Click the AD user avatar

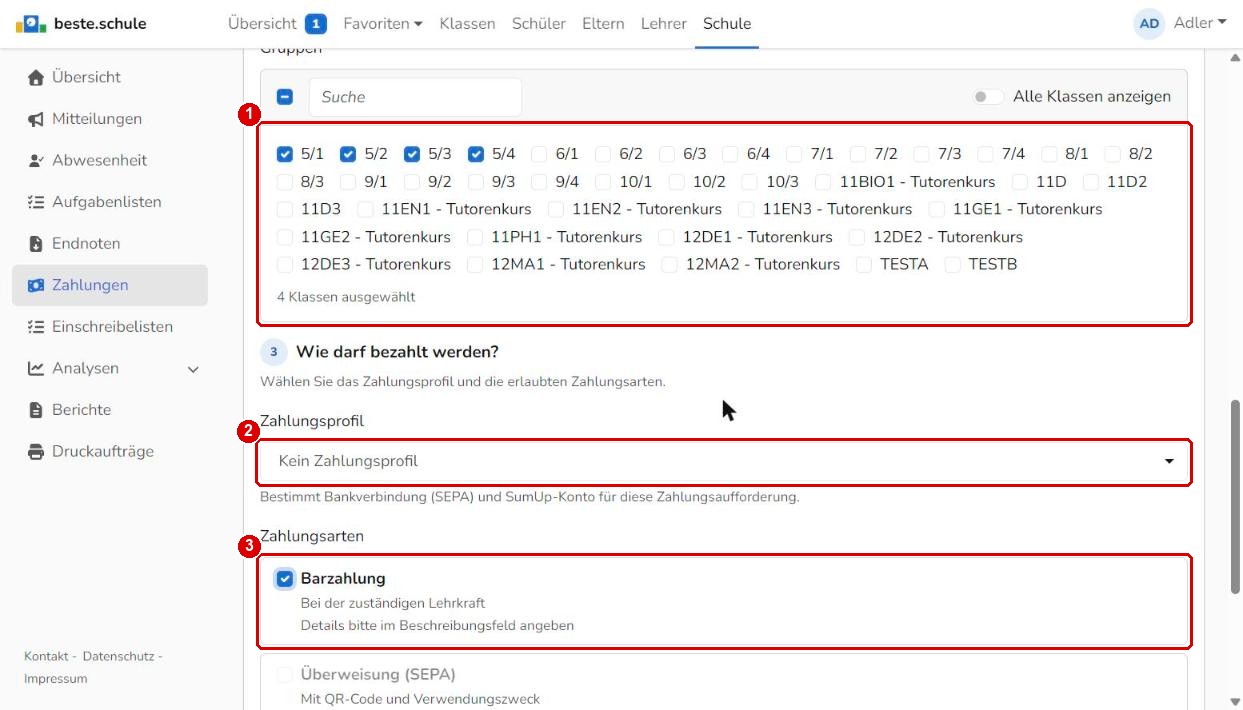coord(1149,23)
